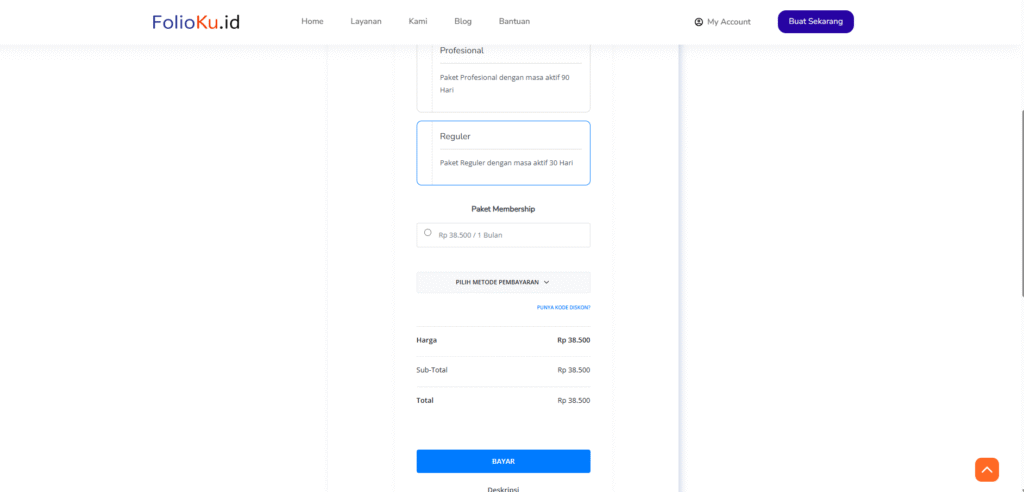Click the FolioKu.id logo
Viewport: 1024px width, 492px height.
click(196, 21)
